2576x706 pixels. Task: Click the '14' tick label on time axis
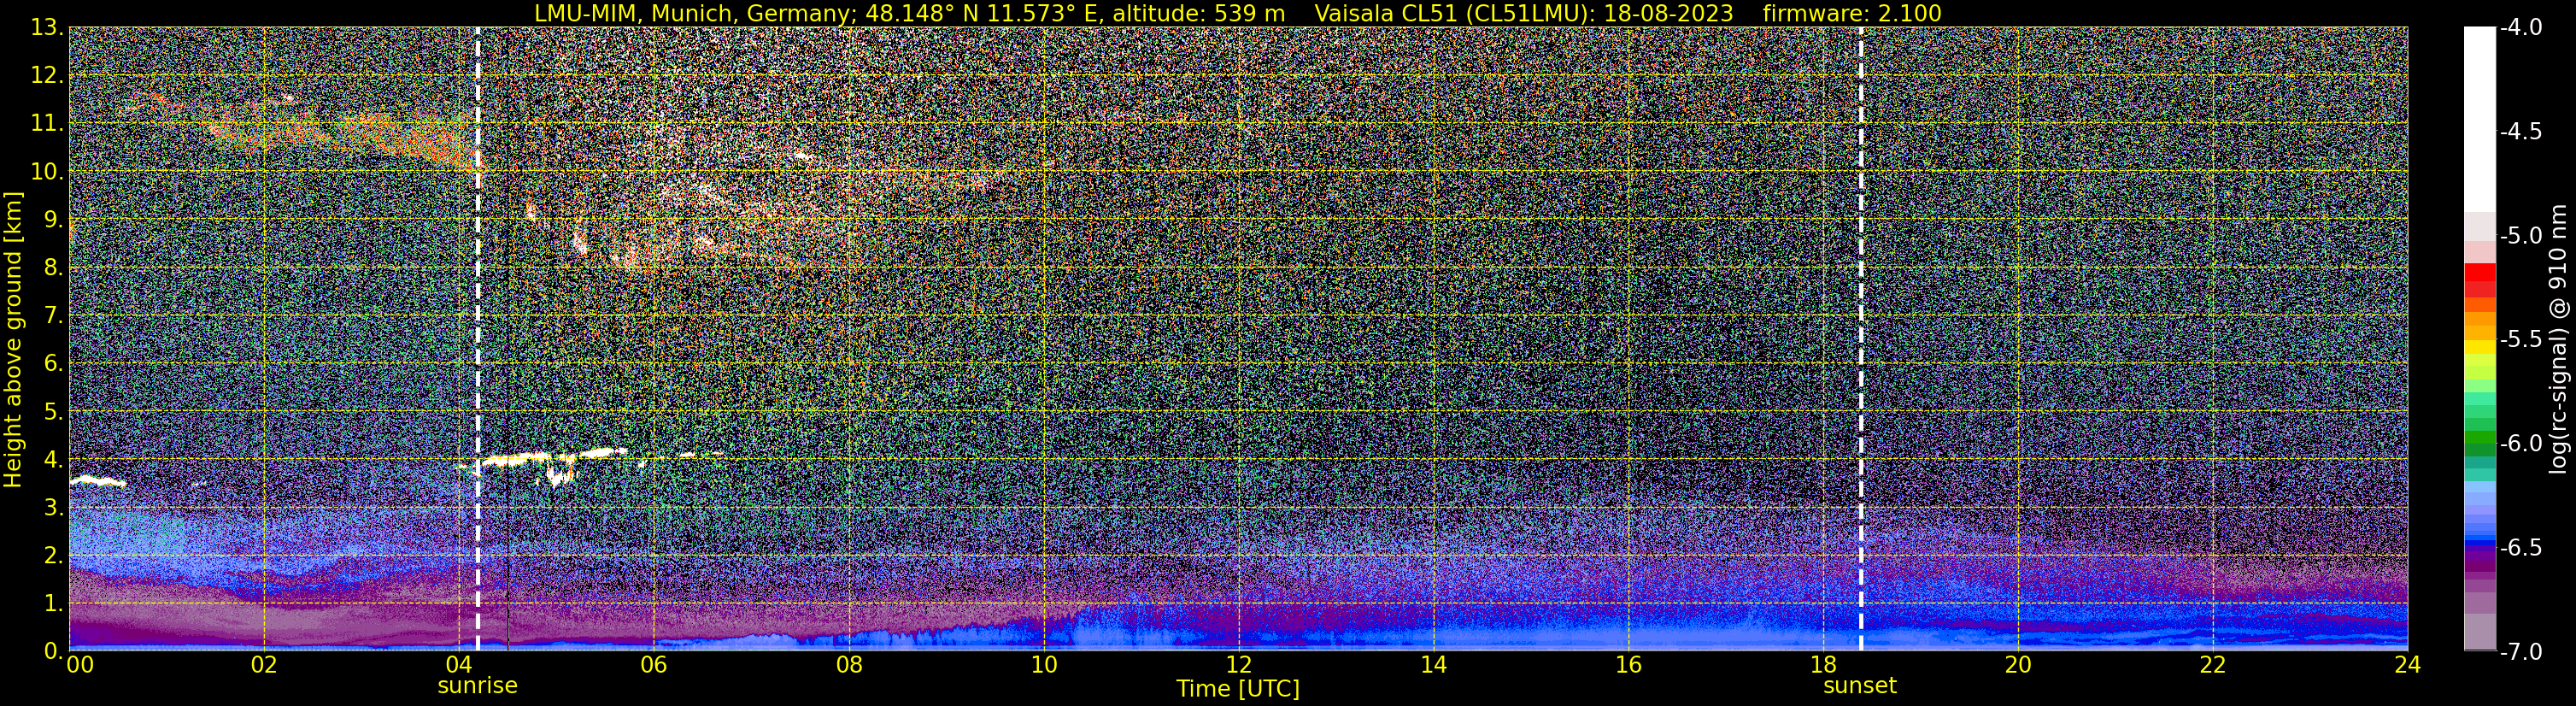coord(1433,665)
